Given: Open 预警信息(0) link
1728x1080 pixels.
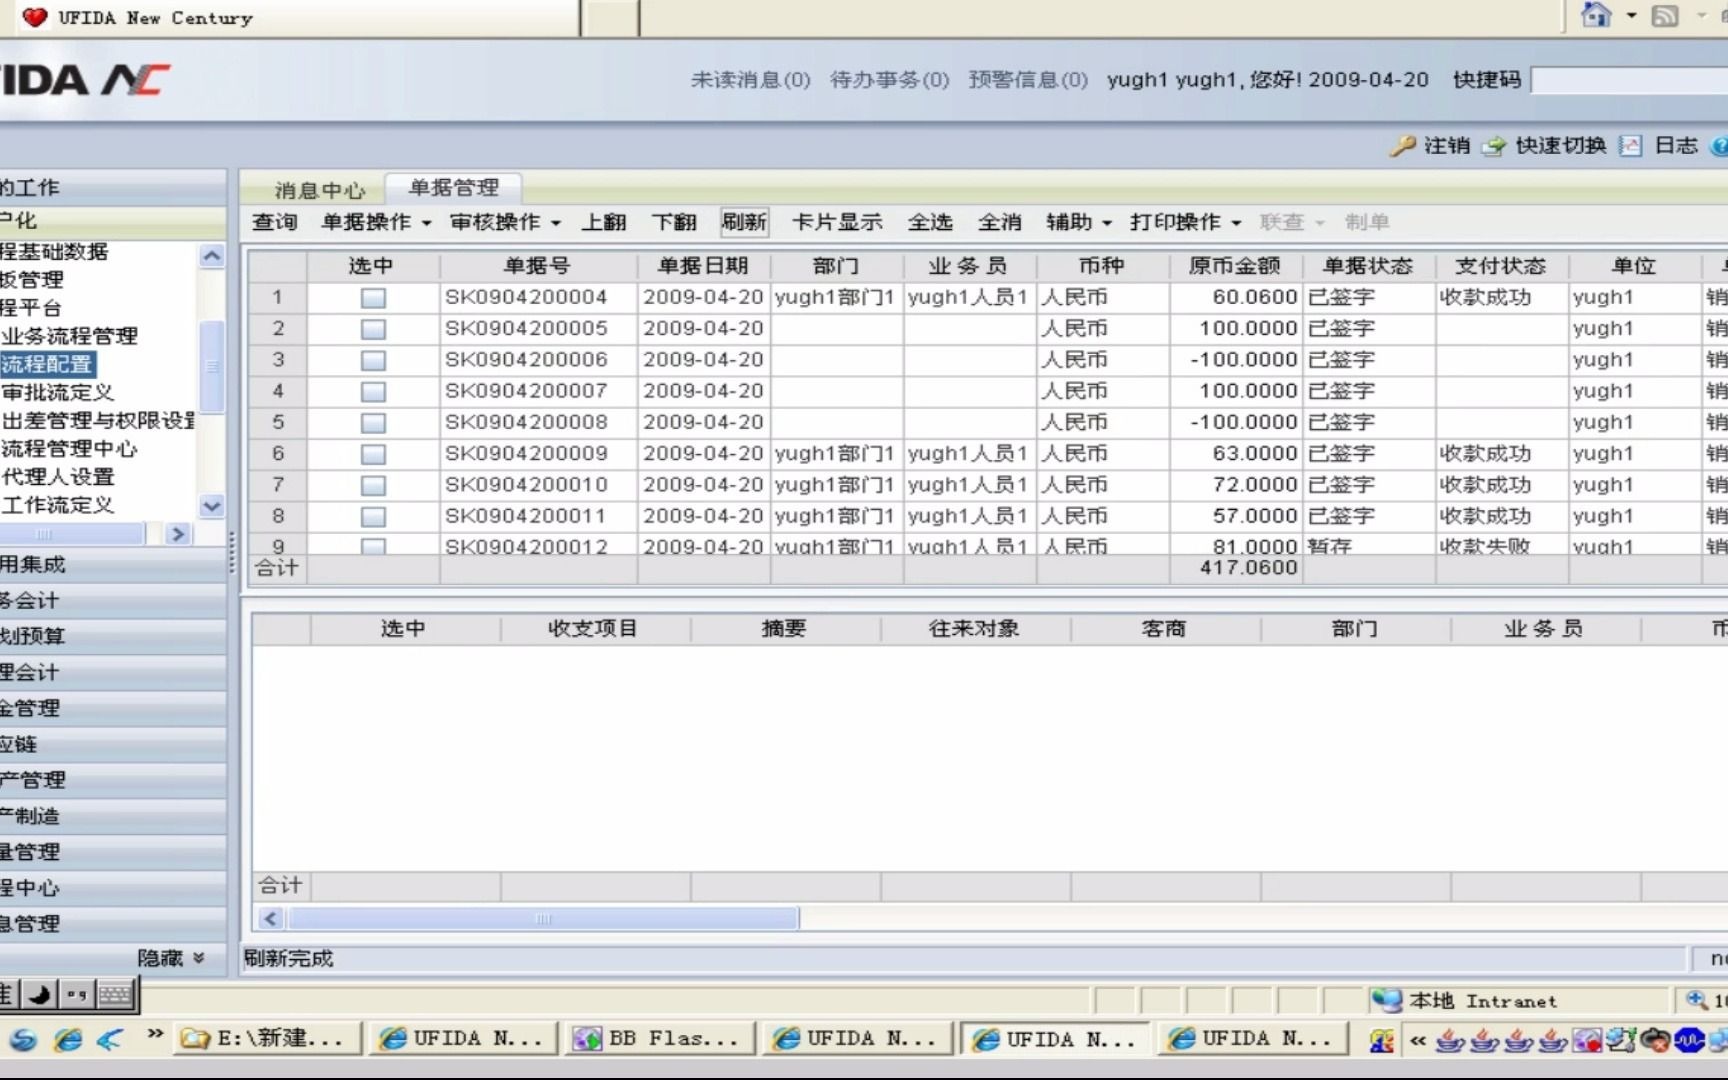Looking at the screenshot, I should pos(1028,80).
